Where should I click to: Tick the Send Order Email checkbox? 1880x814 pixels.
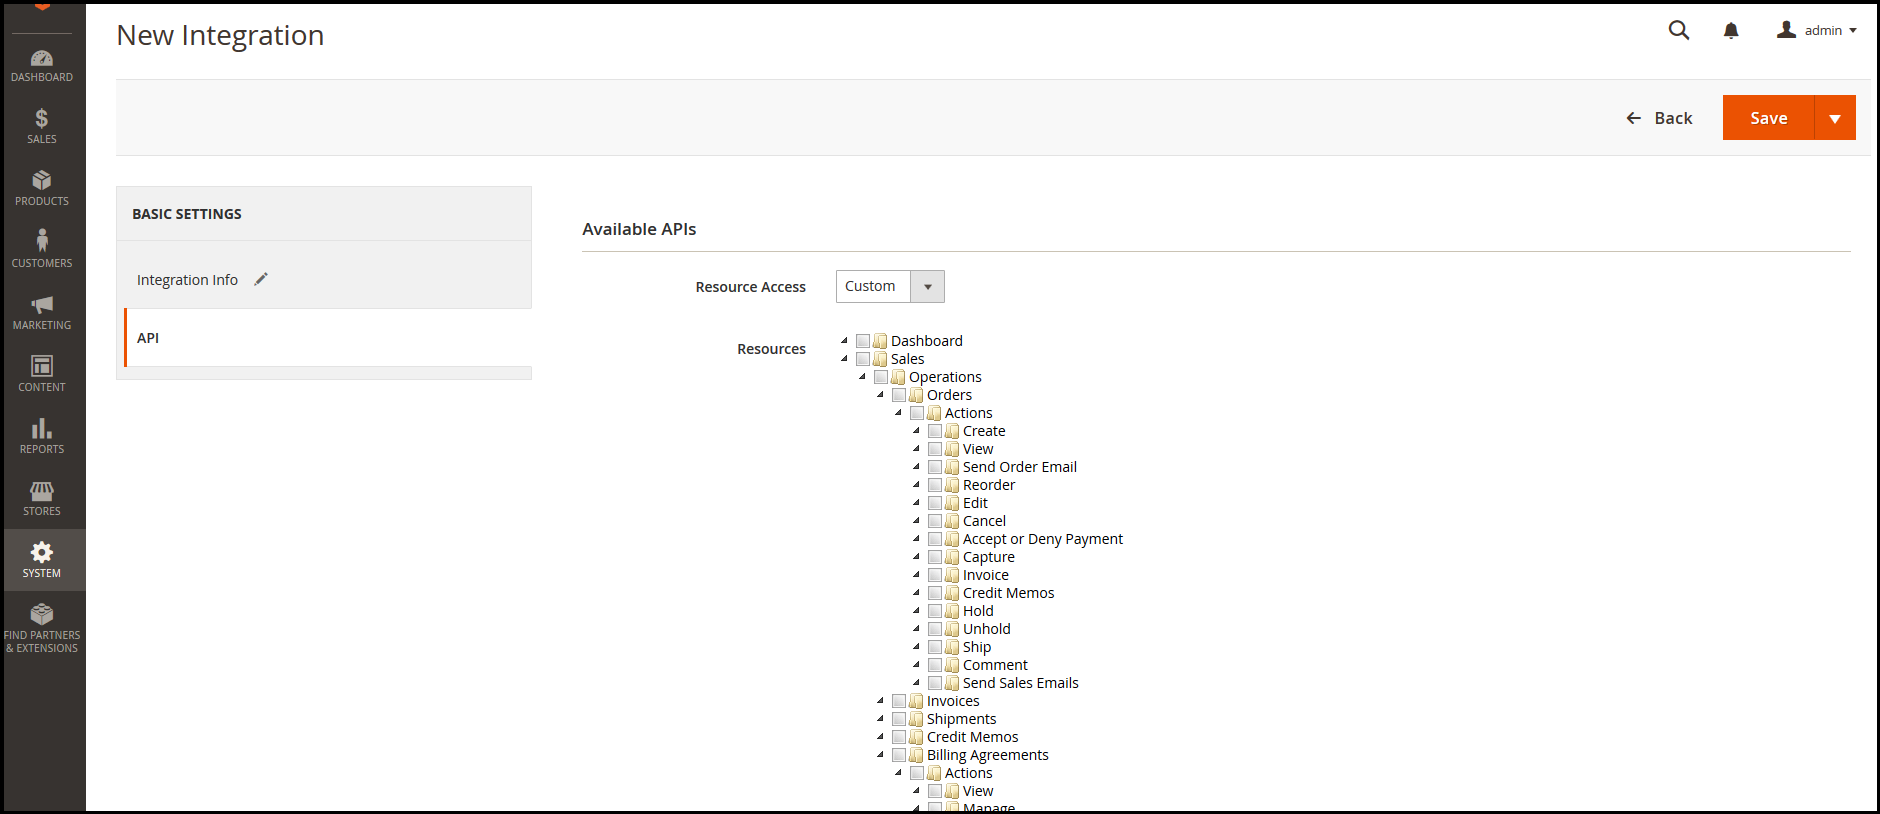tap(935, 467)
